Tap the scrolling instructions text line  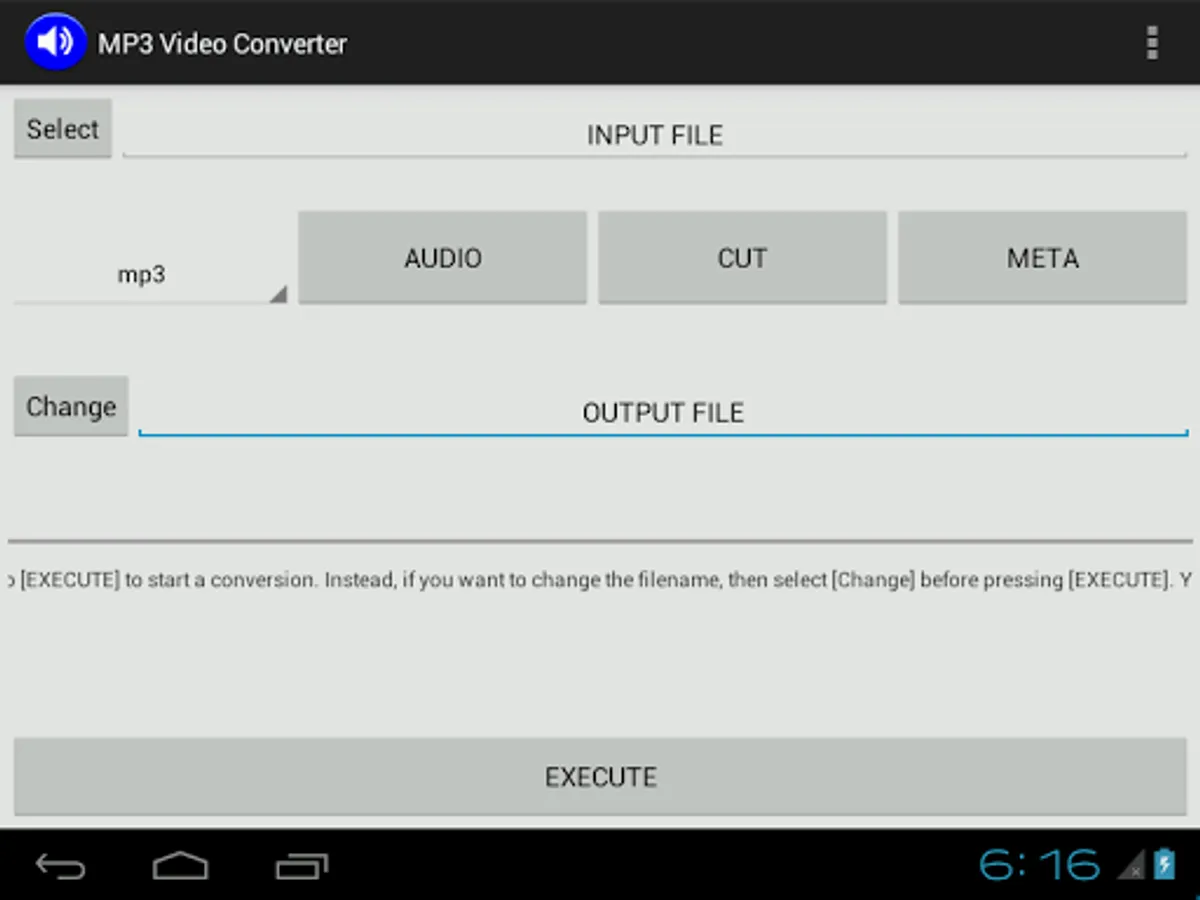click(600, 580)
